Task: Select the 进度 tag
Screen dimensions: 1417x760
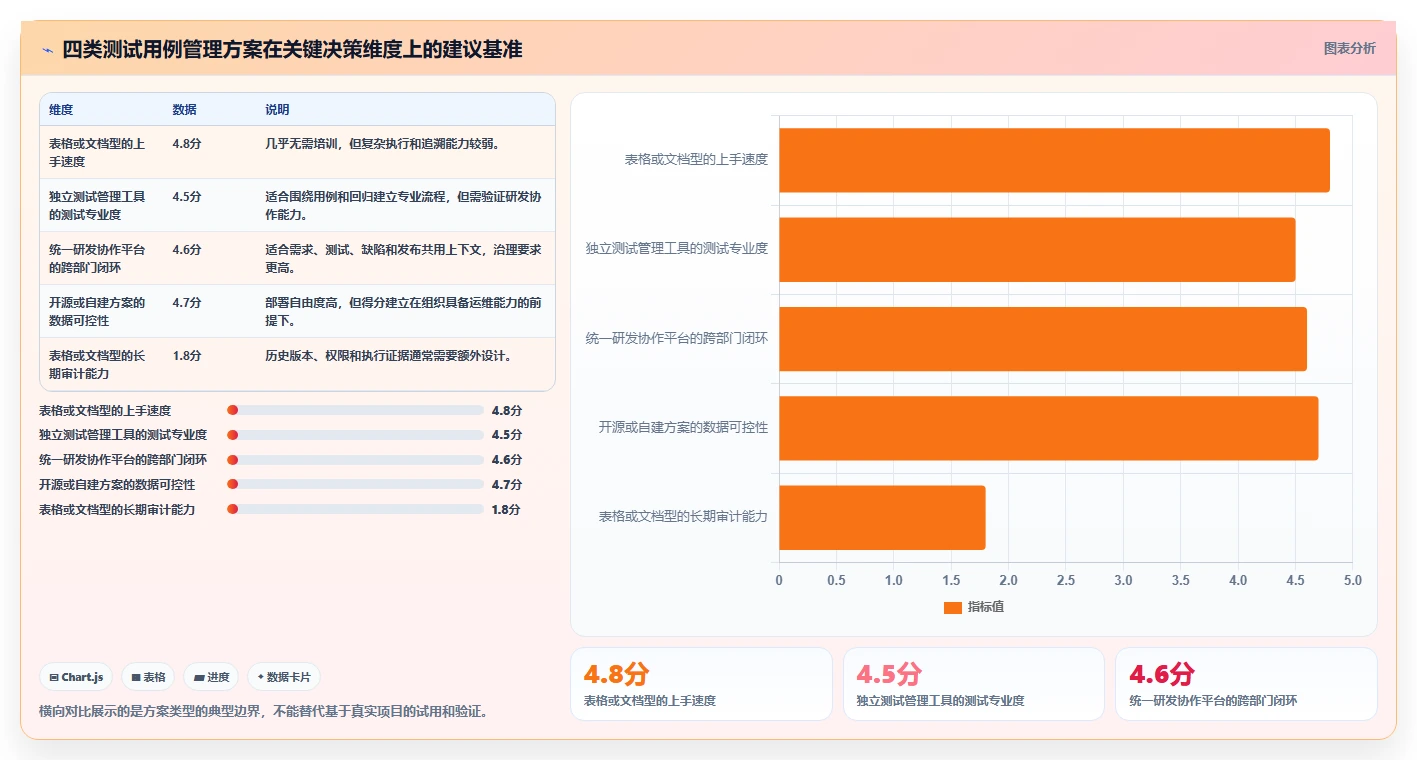Action: 211,677
